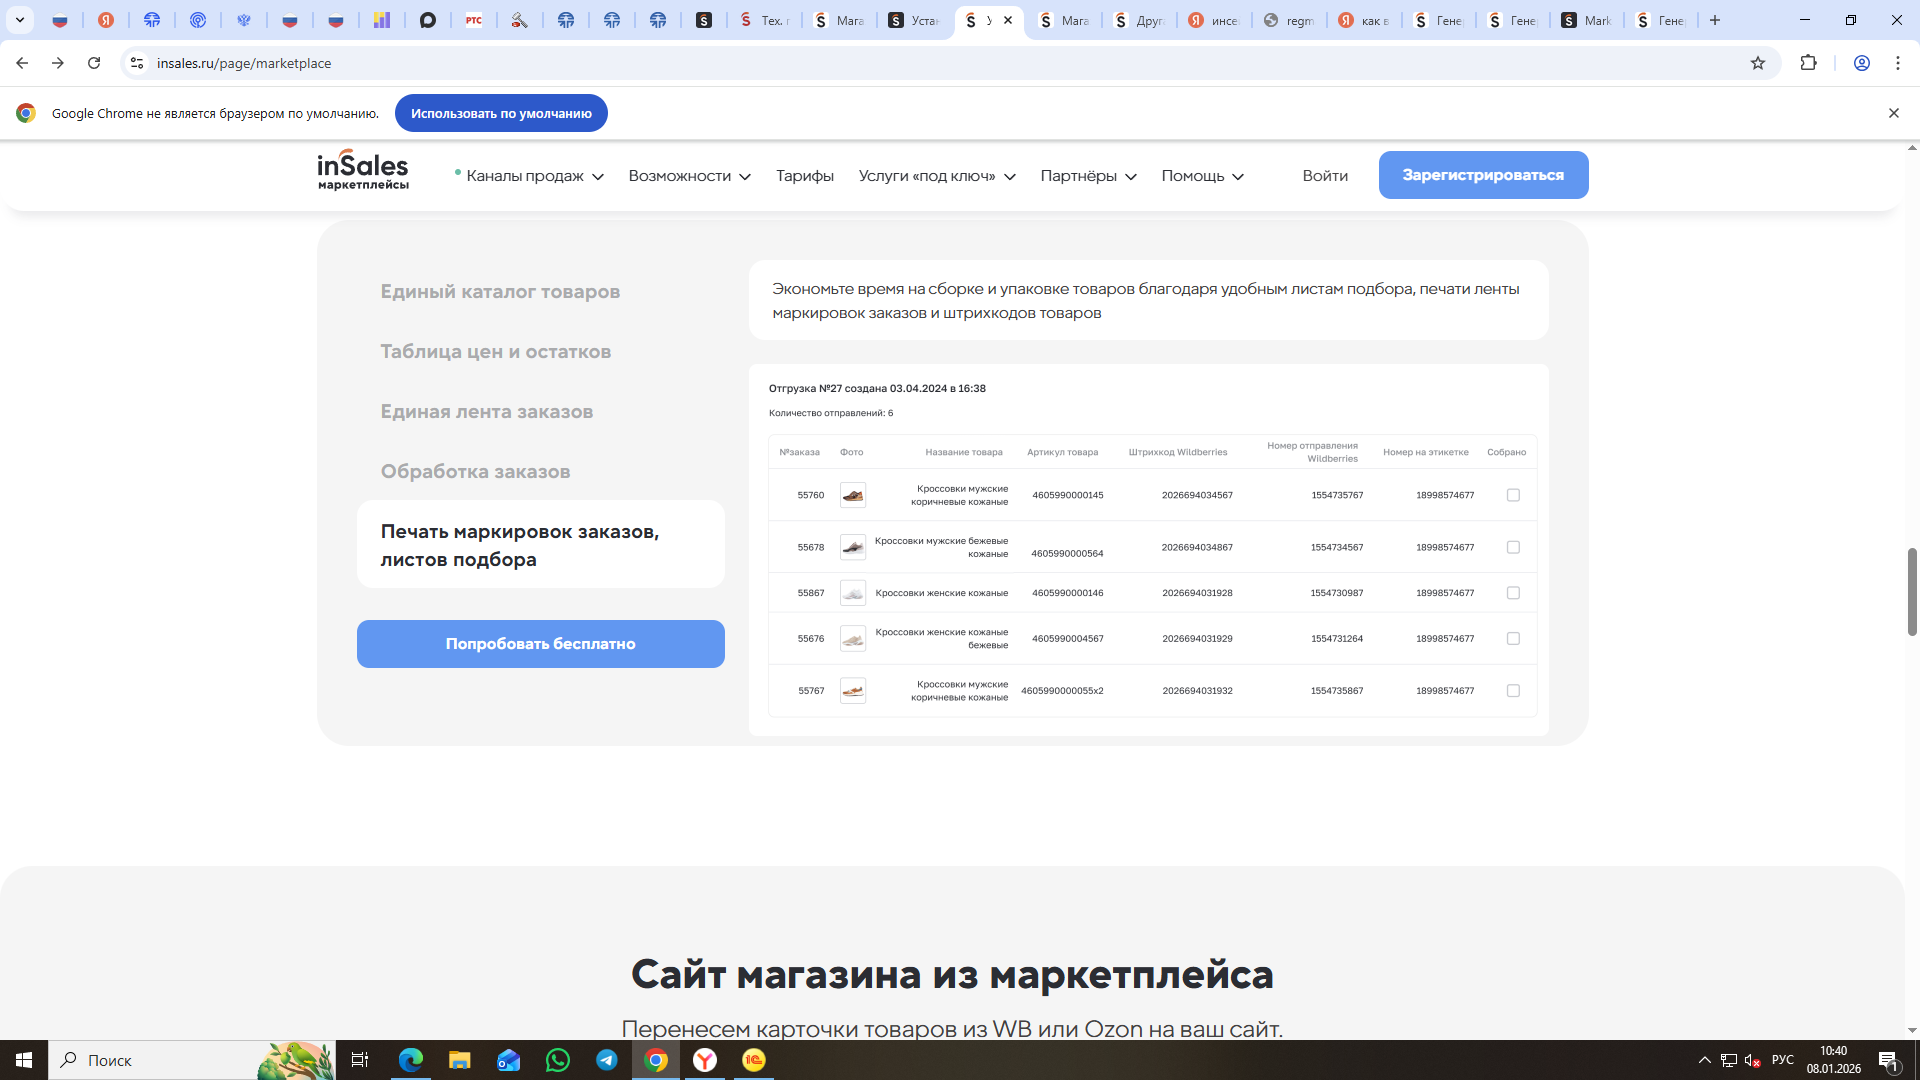Dismiss the default browser notification bar
Viewport: 1920px width, 1080px height.
pos(1893,113)
